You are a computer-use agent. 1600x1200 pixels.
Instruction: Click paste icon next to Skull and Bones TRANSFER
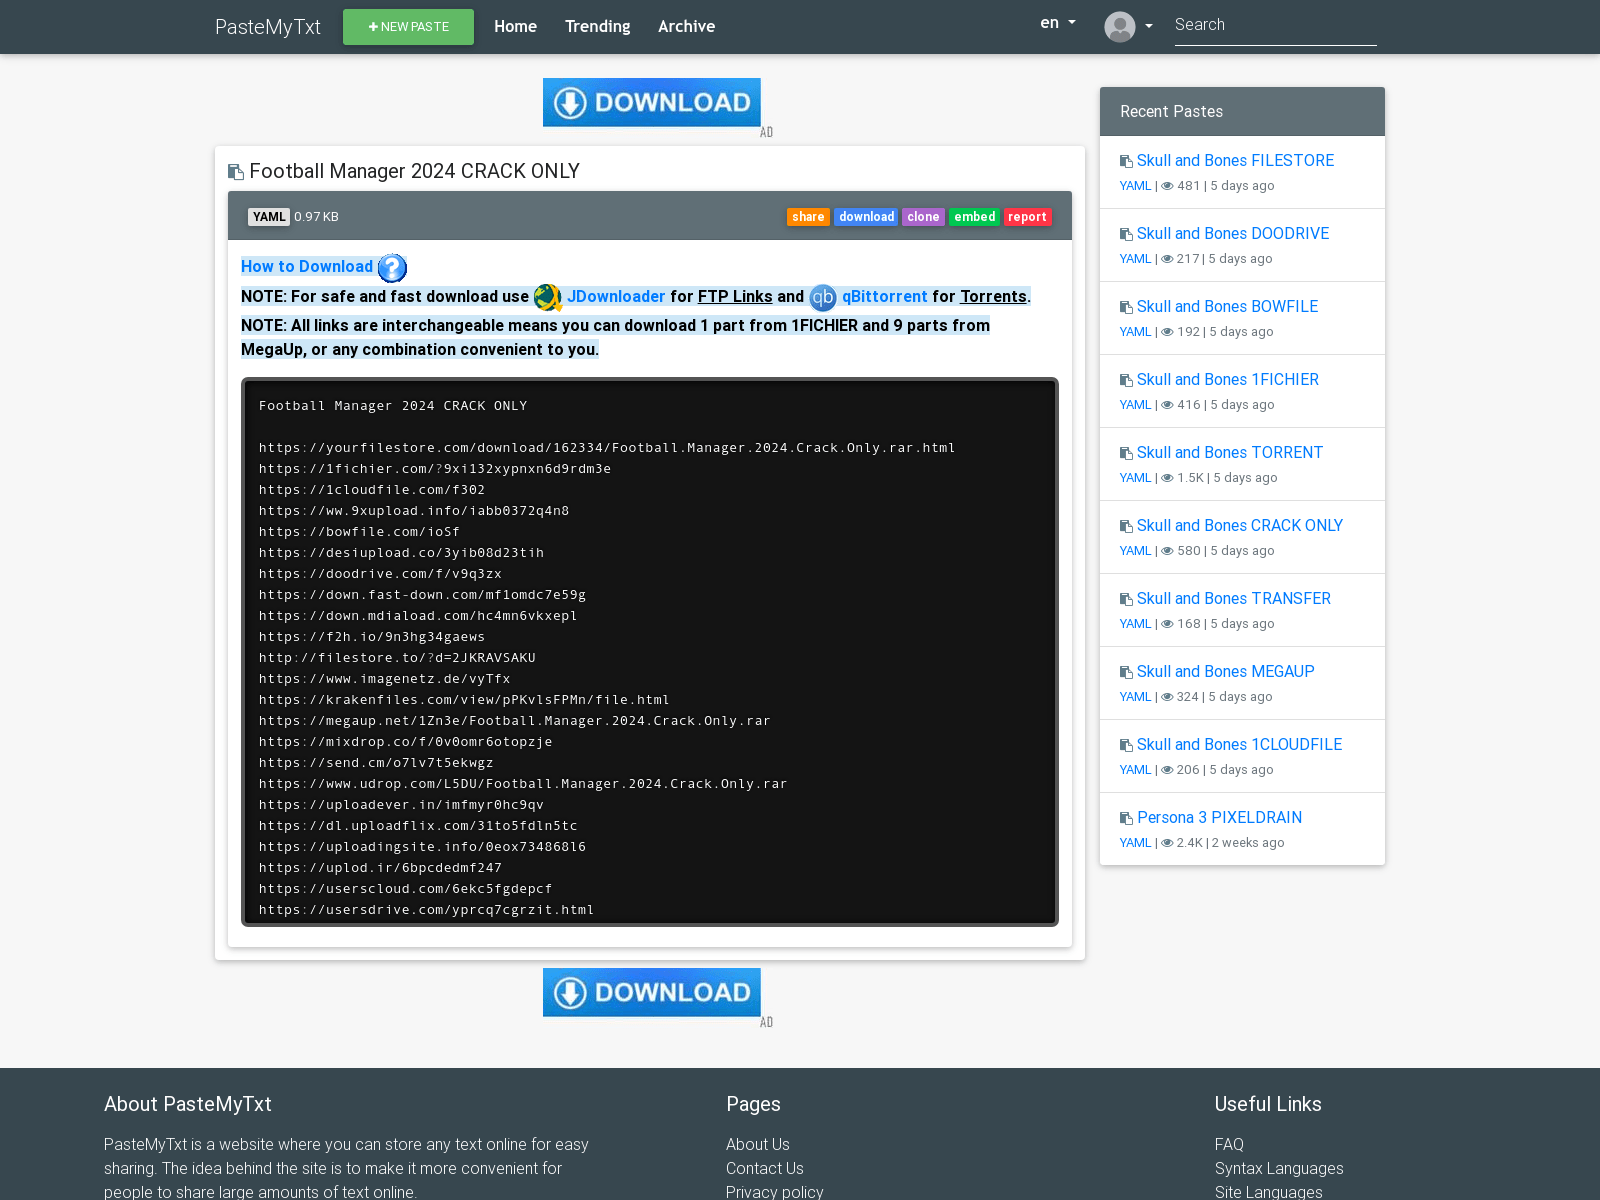coord(1126,600)
